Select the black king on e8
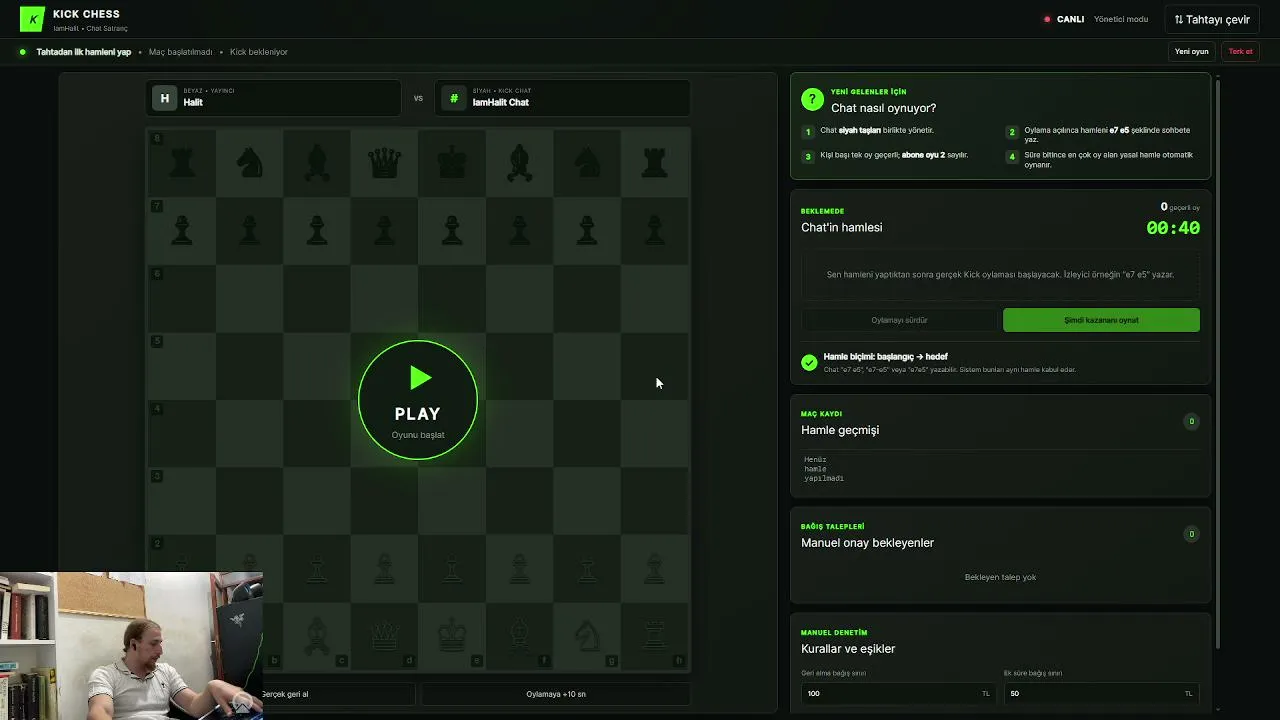The height and width of the screenshot is (720, 1280). (452, 162)
